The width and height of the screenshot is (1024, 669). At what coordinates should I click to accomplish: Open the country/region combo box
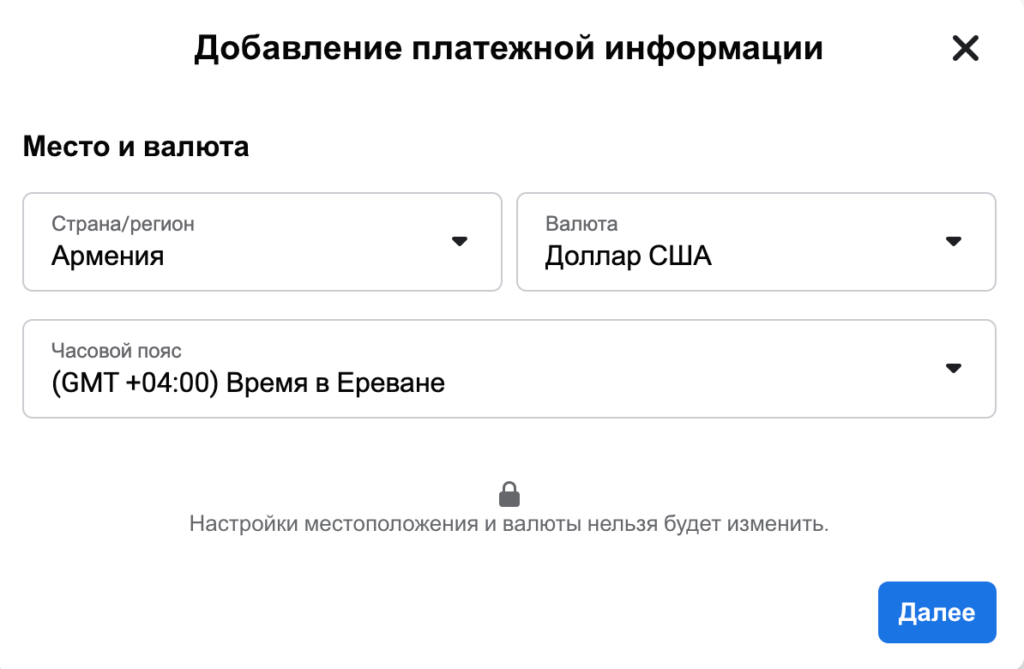coord(262,242)
